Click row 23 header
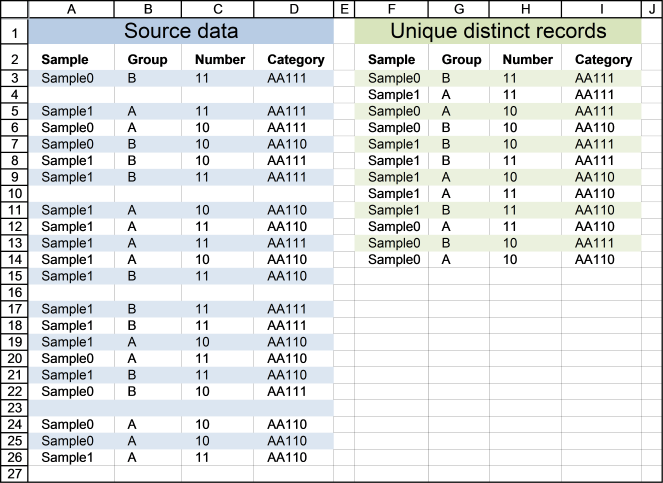Viewport: 663px width, 483px height. pyautogui.click(x=14, y=408)
